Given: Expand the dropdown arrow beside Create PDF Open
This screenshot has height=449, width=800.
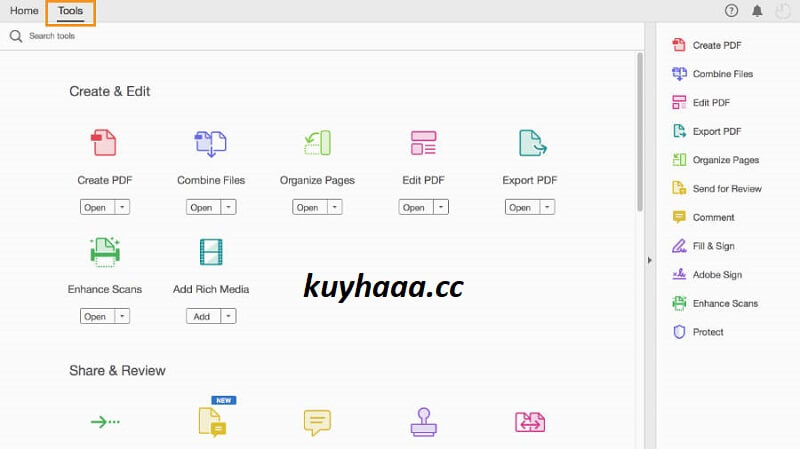Looking at the screenshot, I should [122, 207].
